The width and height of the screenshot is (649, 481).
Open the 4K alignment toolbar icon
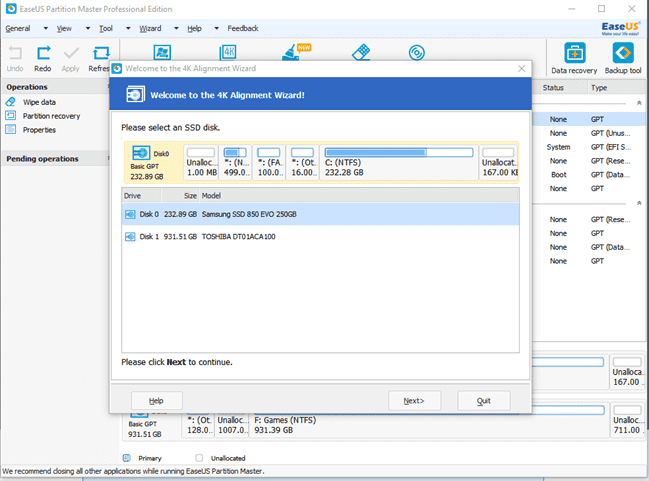click(x=228, y=53)
